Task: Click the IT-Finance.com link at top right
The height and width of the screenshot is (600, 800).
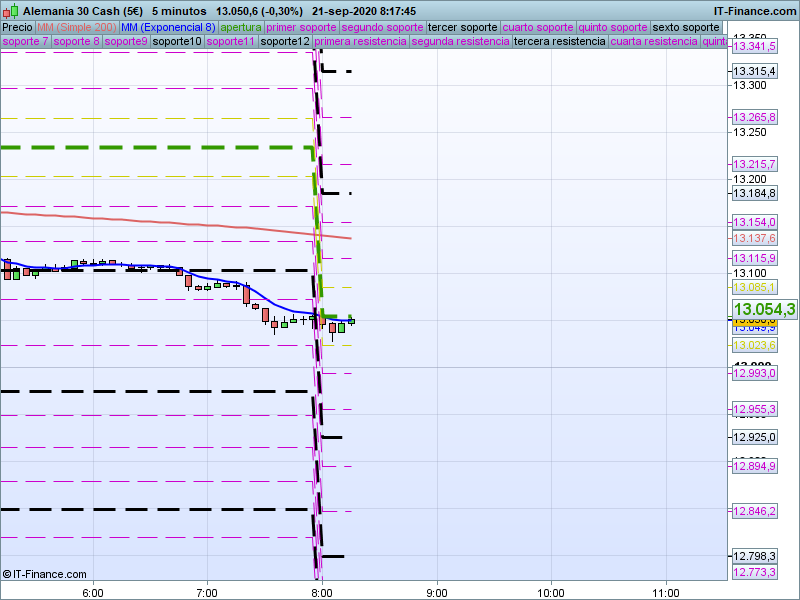Action: coord(754,11)
